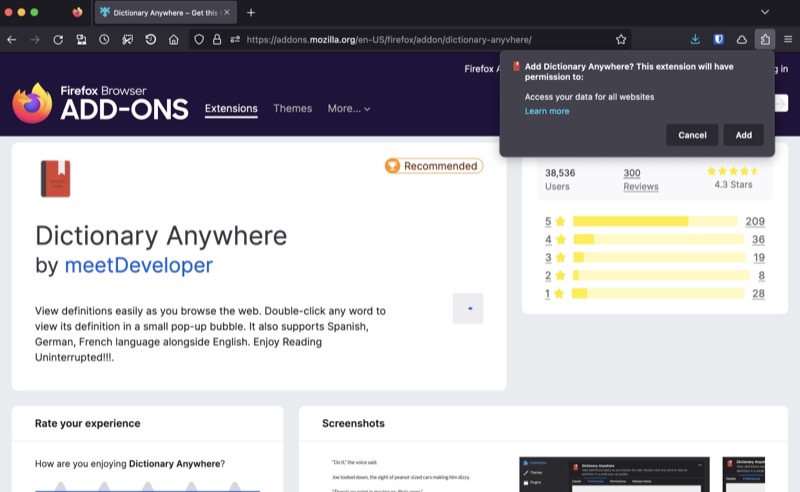Viewport: 800px width, 492px height.
Task: Close the Dictionary Anywhere tab
Action: pyautogui.click(x=227, y=12)
